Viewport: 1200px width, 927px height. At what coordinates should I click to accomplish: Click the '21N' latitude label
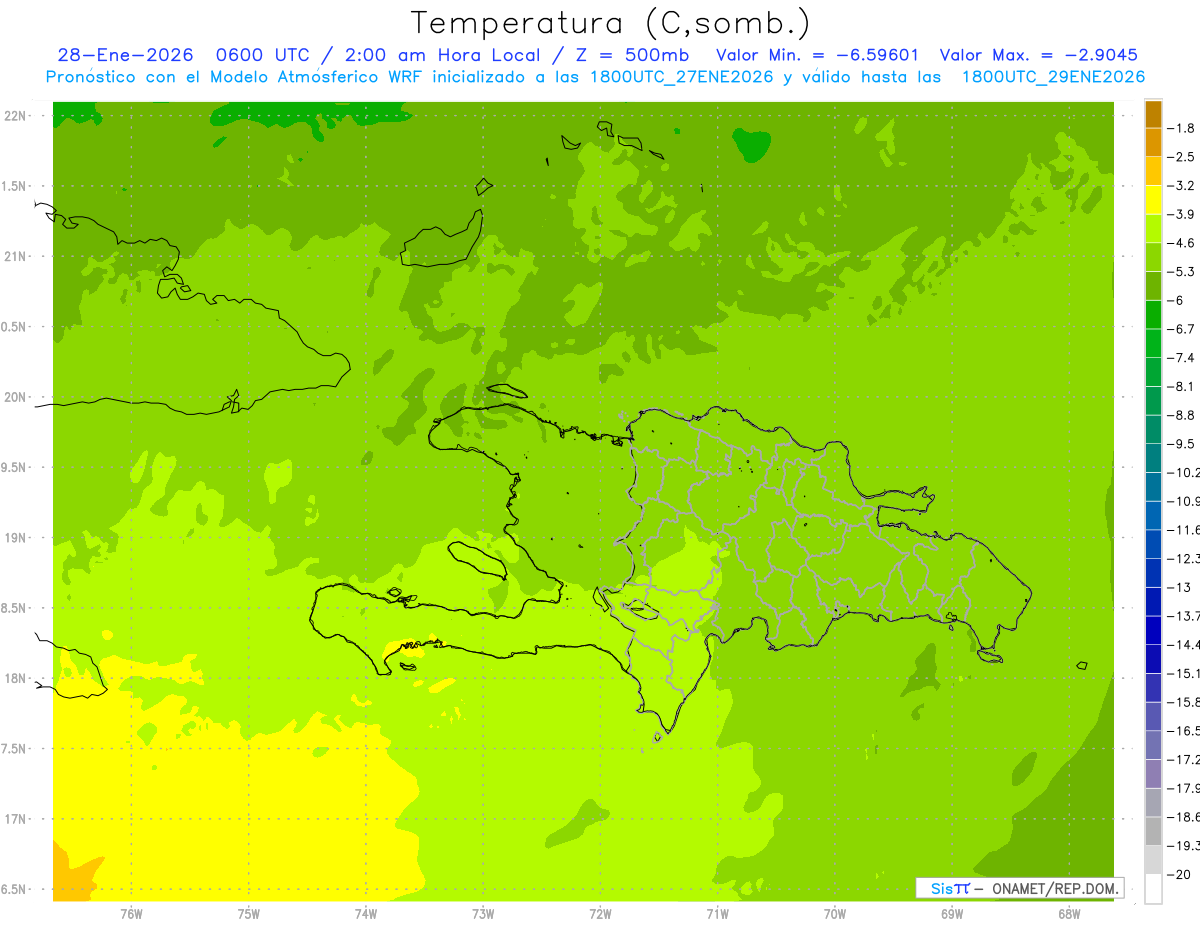(17, 257)
